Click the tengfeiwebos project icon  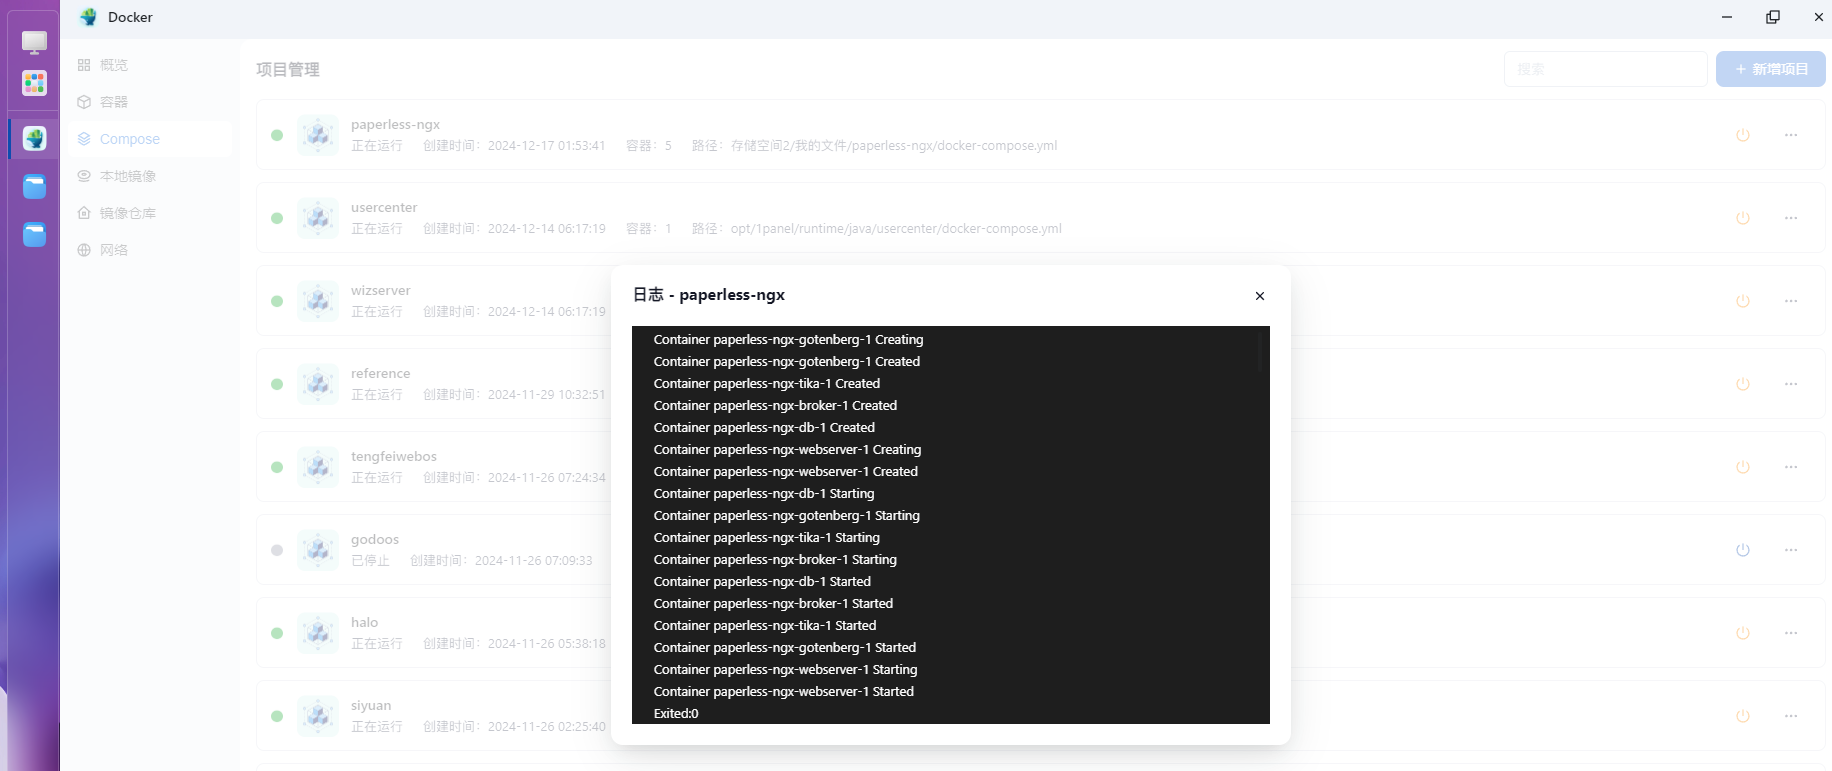[318, 467]
